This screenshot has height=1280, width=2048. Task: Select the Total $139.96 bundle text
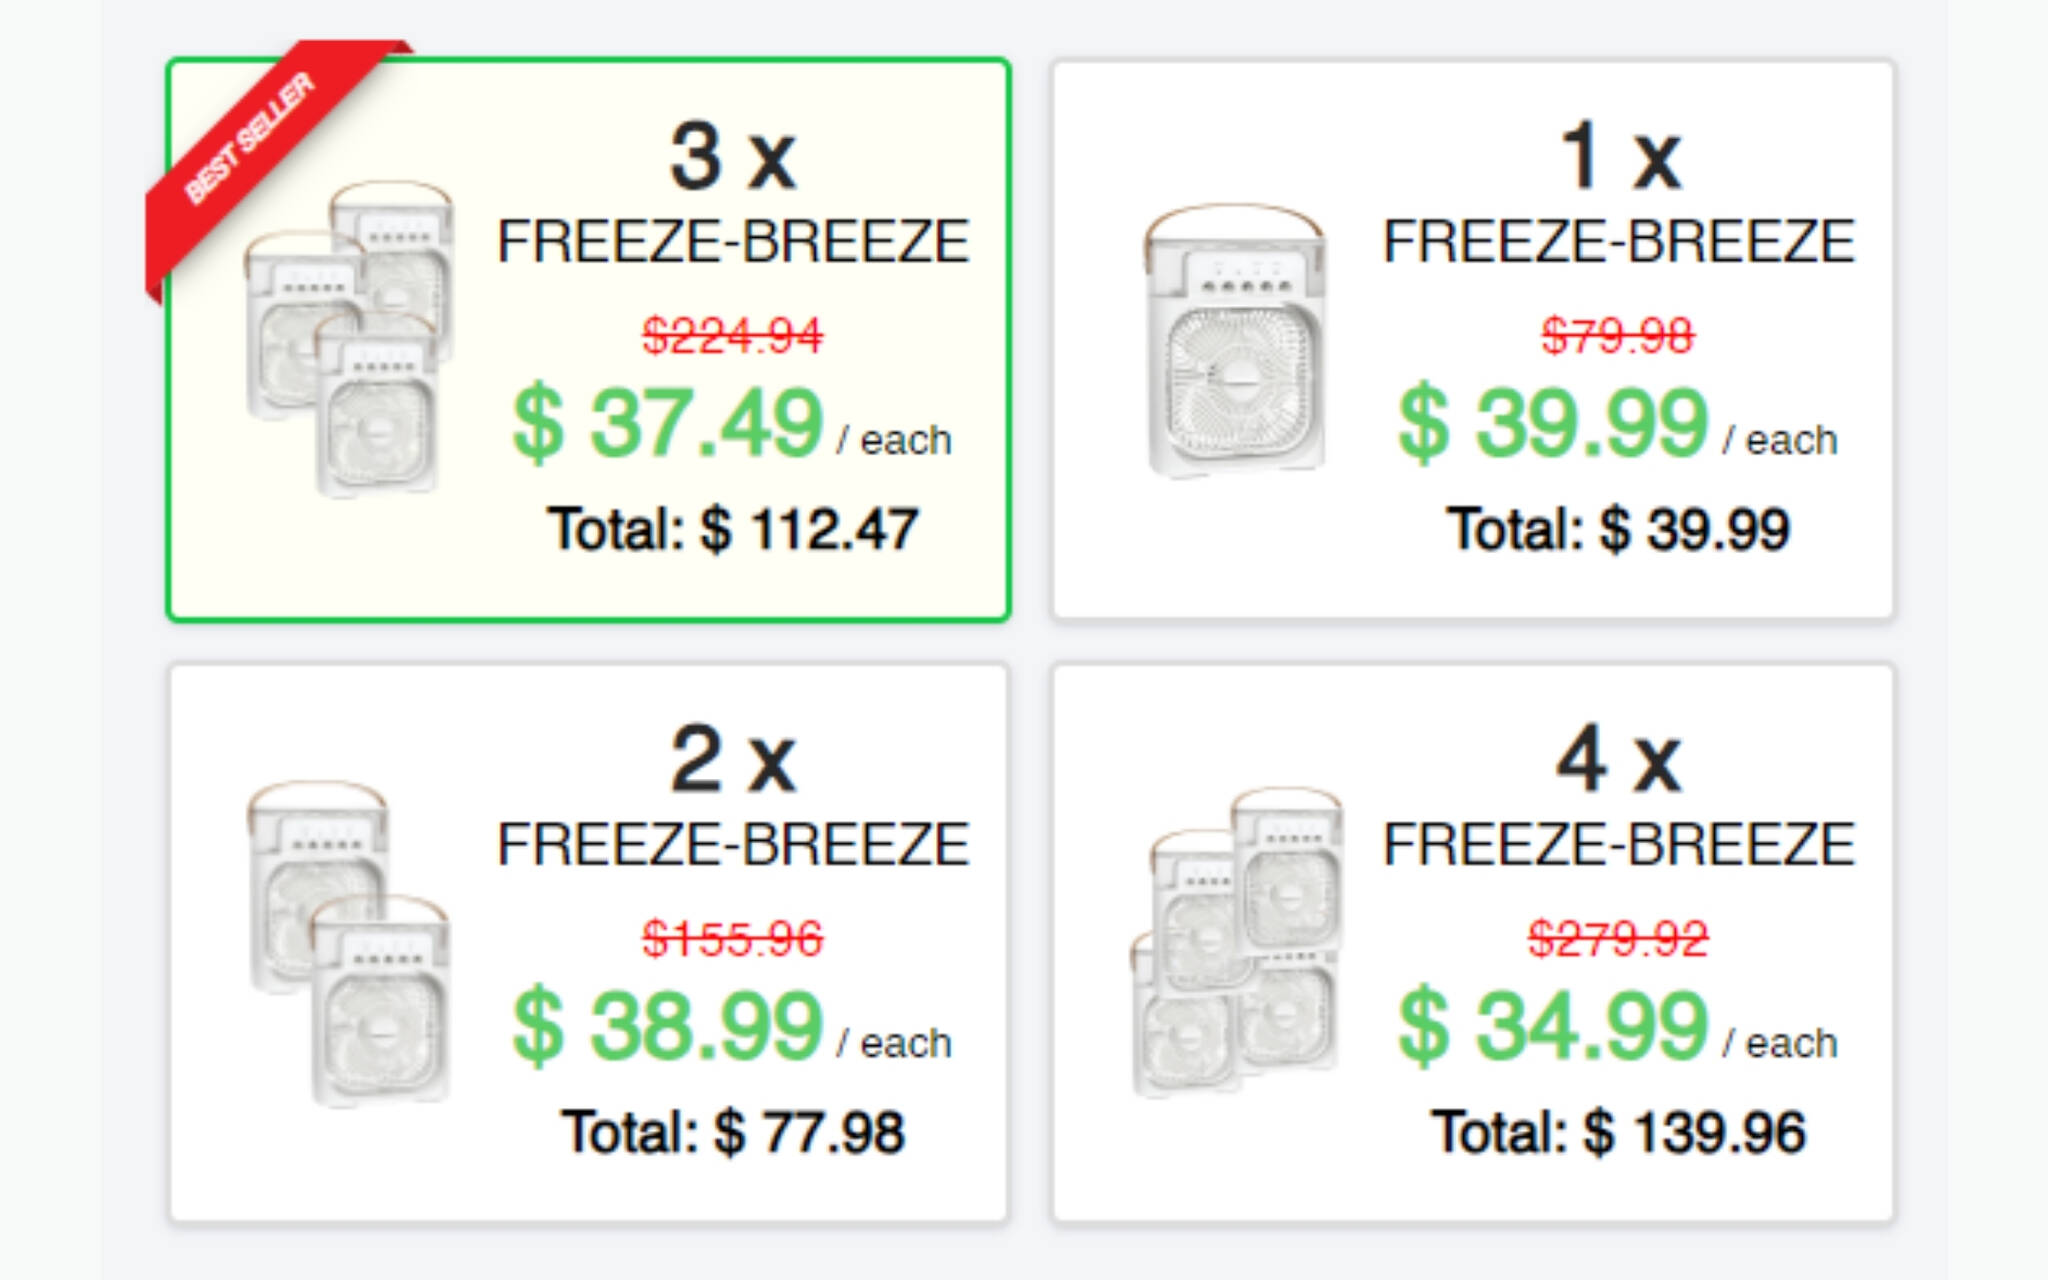point(1617,1132)
